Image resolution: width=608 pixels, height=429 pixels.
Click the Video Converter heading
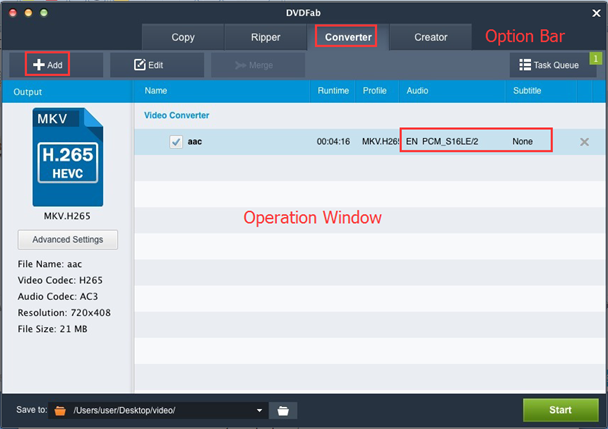point(176,115)
